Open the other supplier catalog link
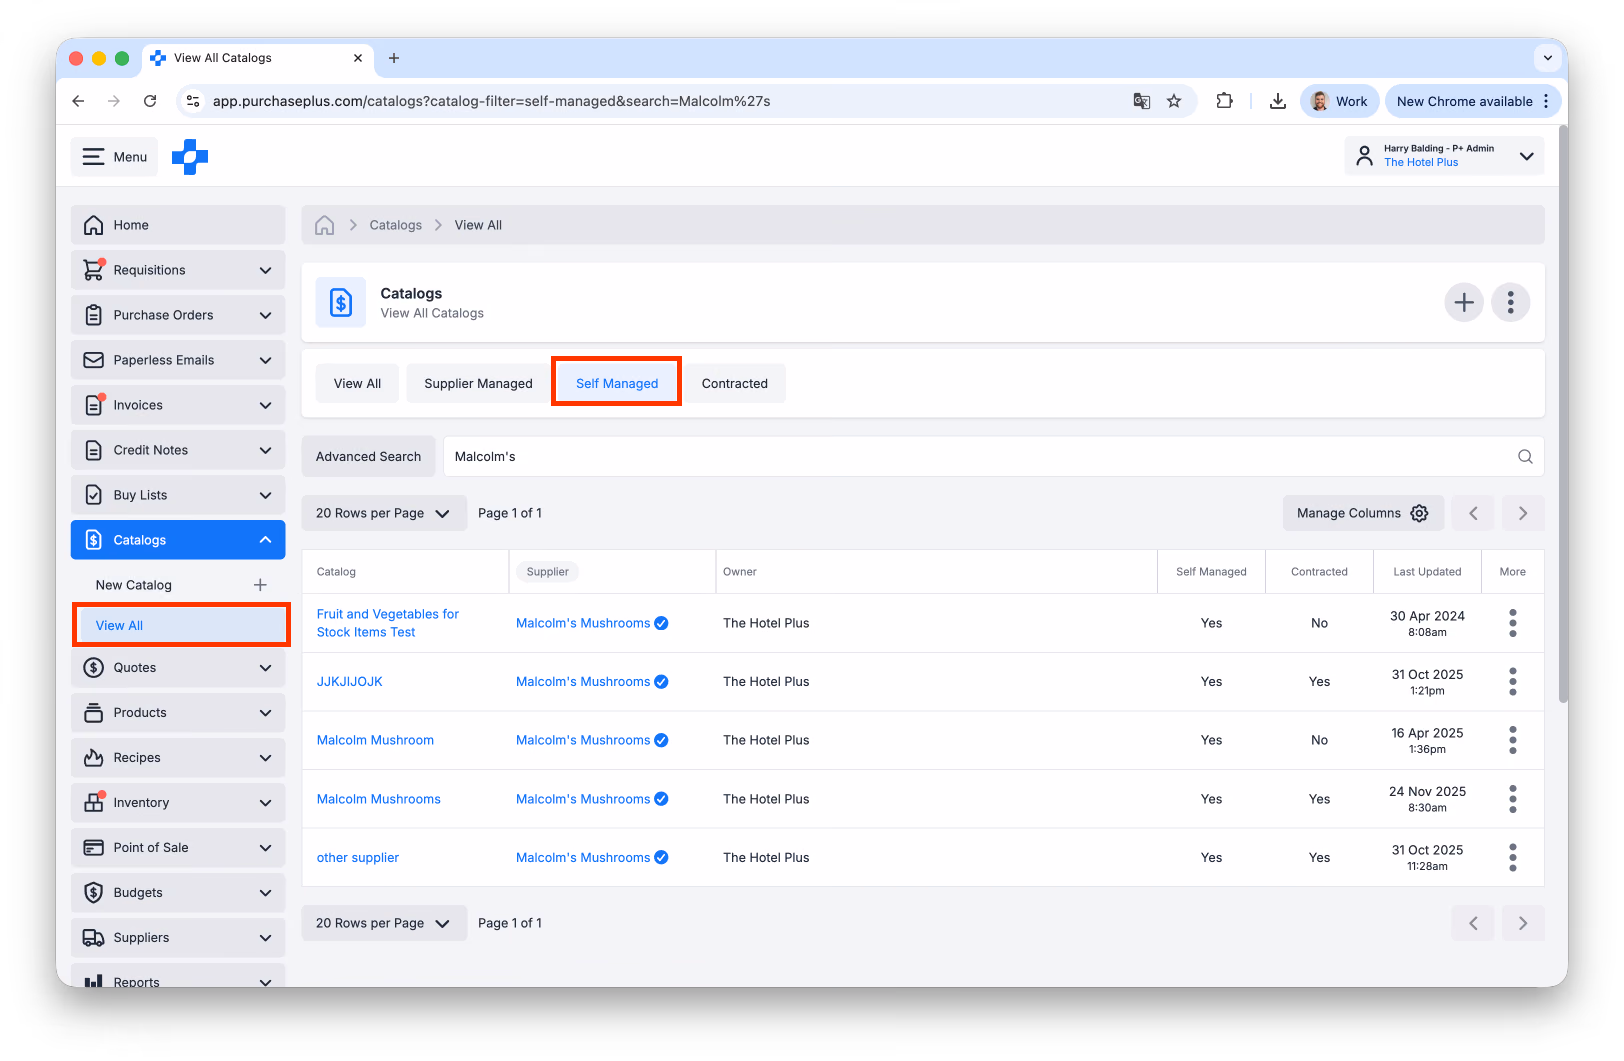 point(357,858)
